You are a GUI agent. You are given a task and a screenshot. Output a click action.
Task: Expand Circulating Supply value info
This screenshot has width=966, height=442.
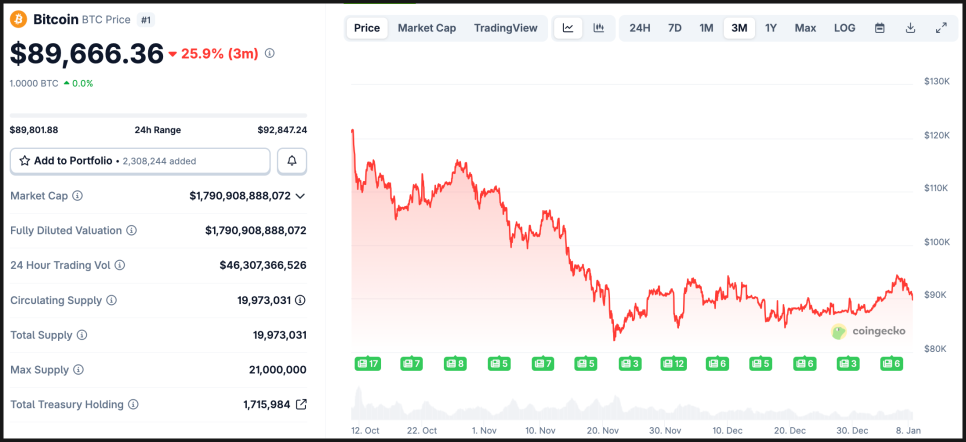(300, 300)
